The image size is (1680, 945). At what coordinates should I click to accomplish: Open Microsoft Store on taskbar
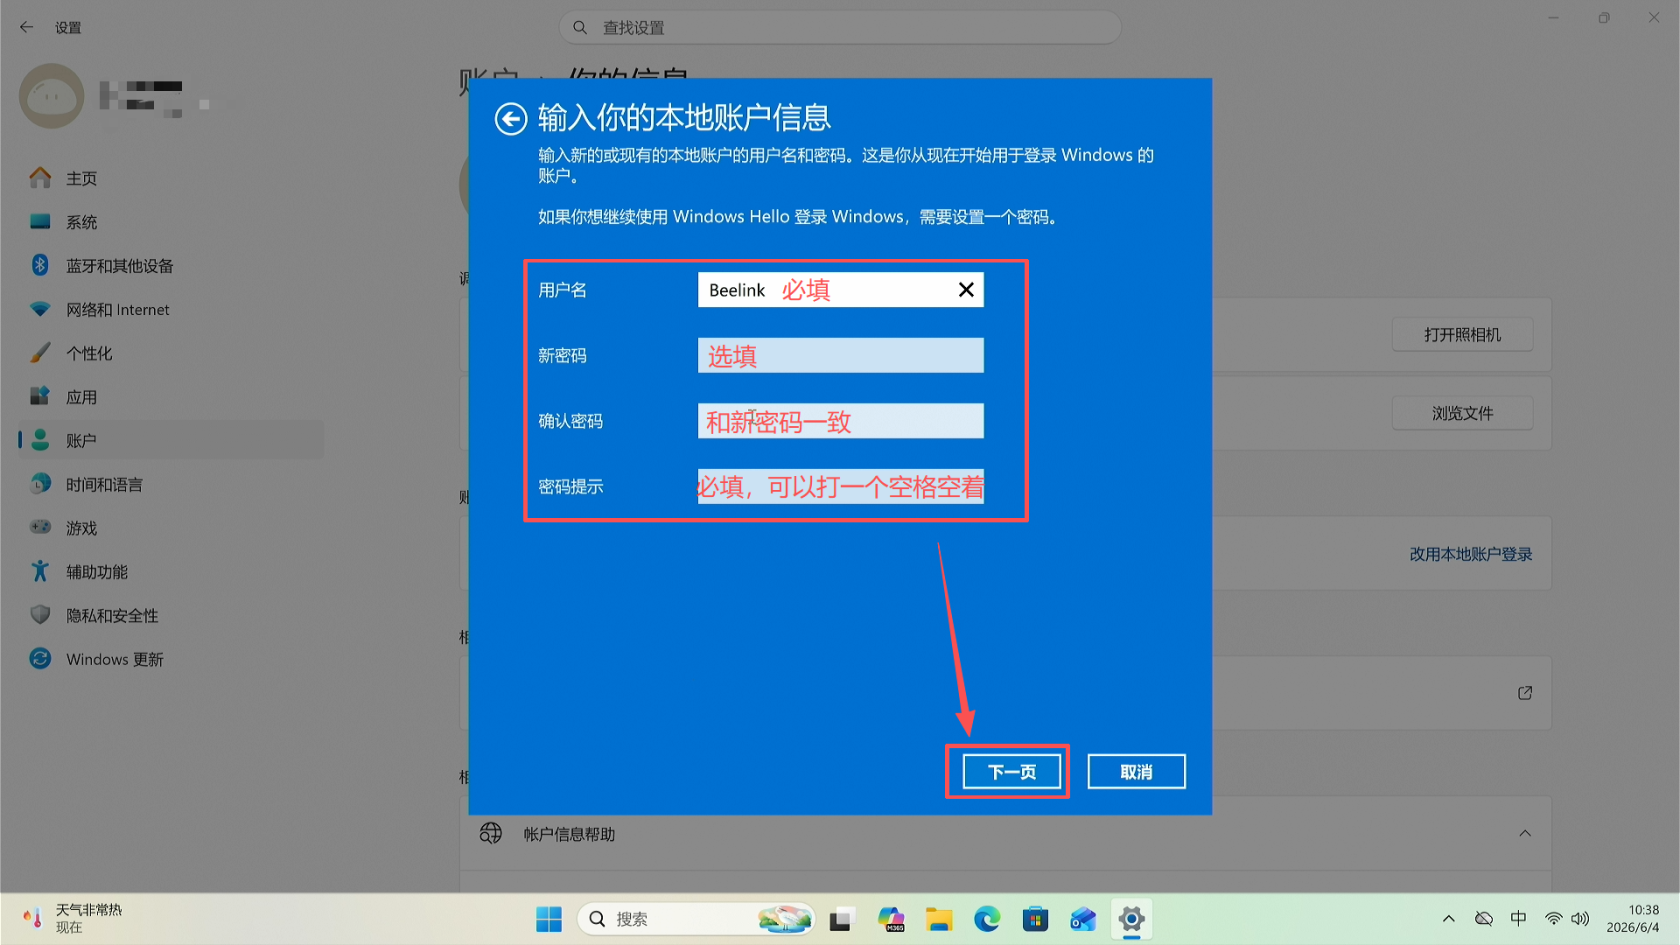coord(1035,919)
